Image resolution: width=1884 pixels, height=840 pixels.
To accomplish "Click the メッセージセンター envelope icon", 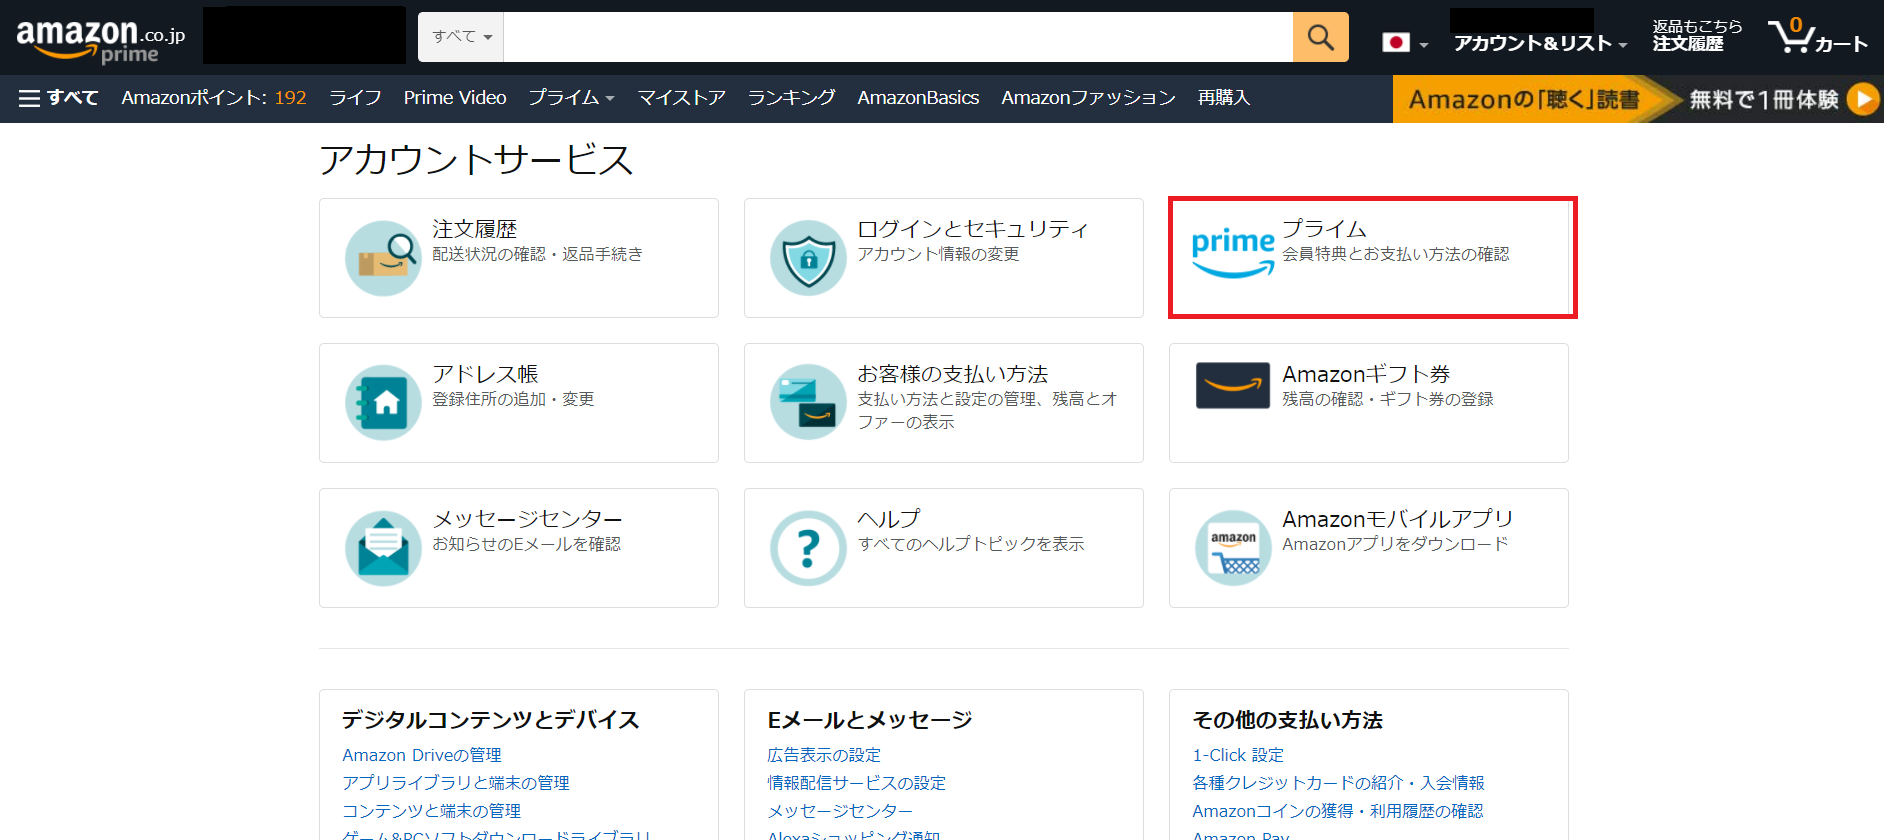I will coord(383,548).
